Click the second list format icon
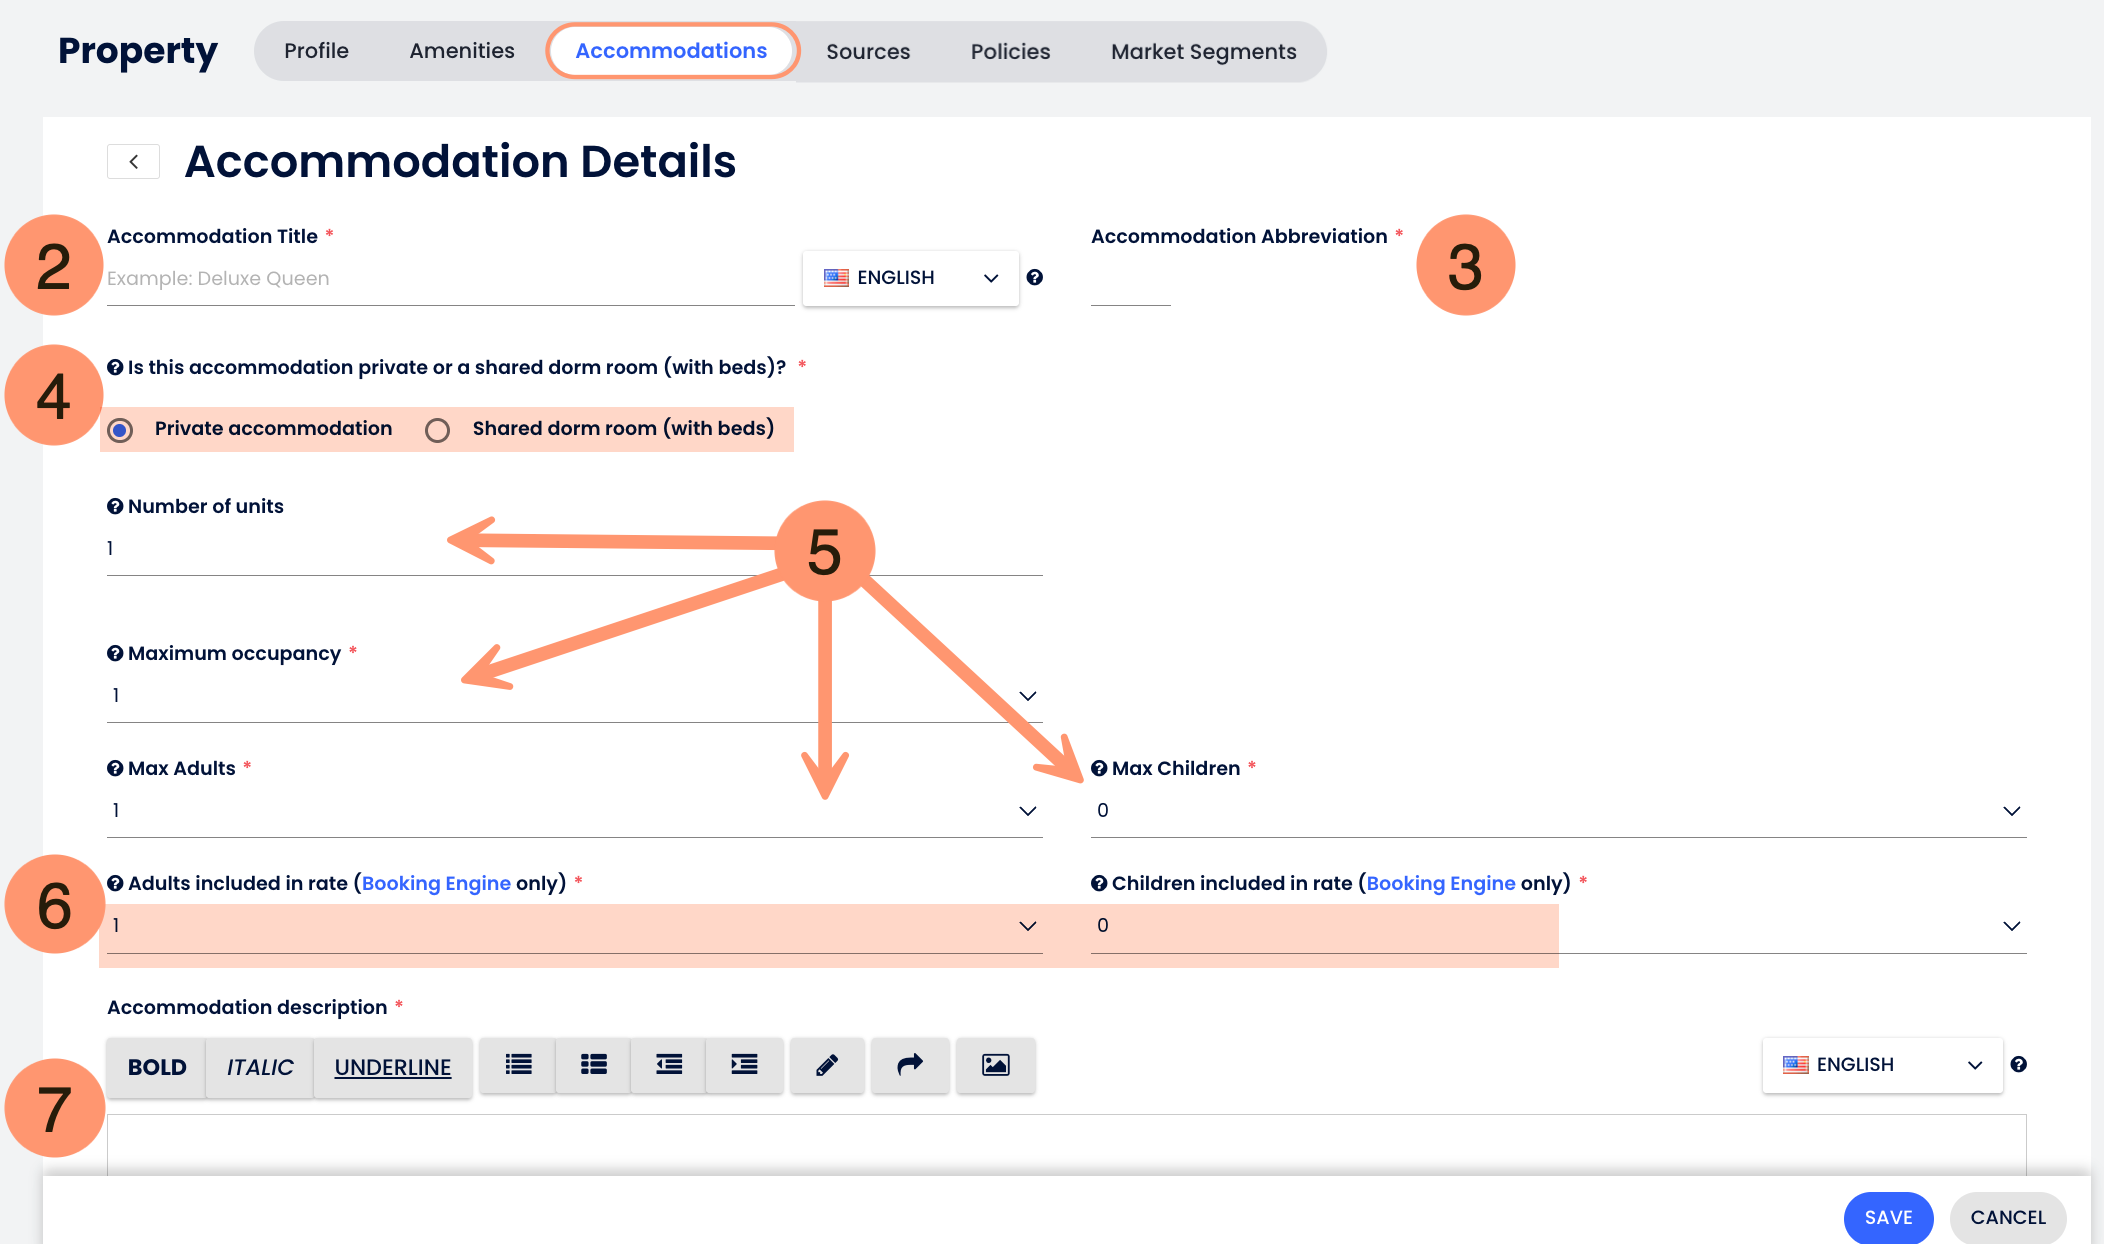Viewport: 2104px width, 1244px height. (x=593, y=1065)
